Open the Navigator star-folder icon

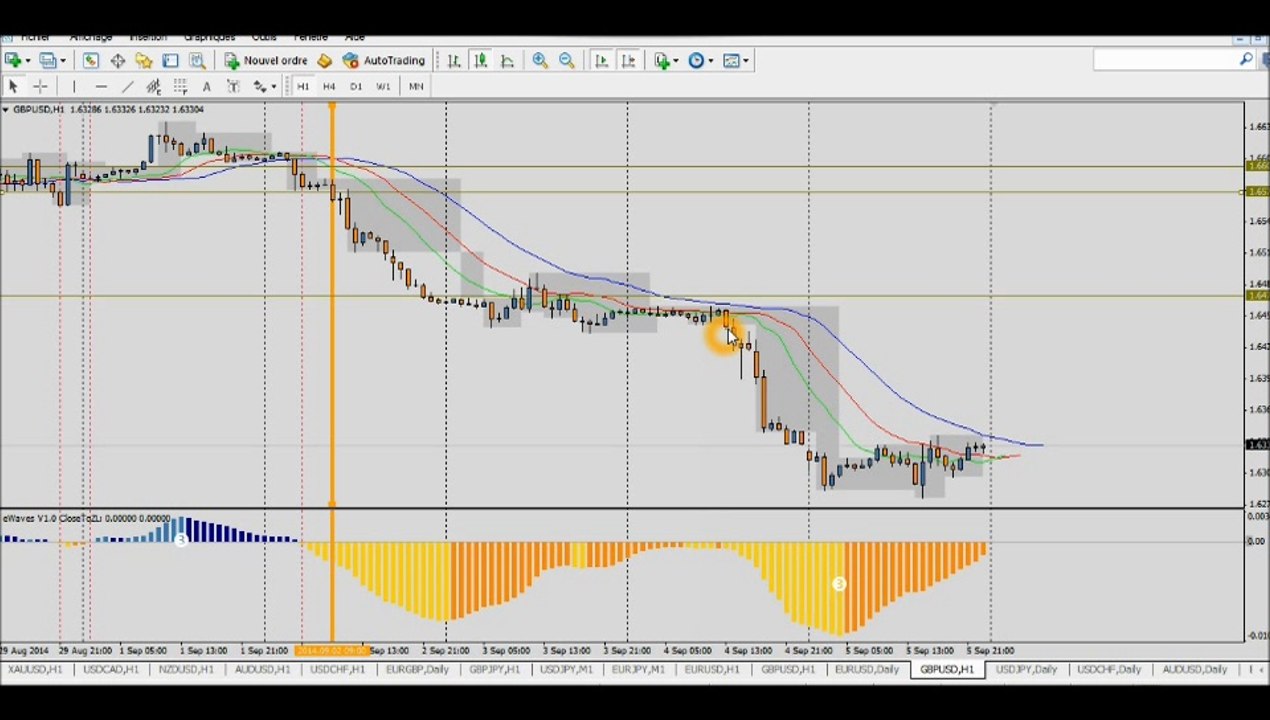pyautogui.click(x=143, y=61)
